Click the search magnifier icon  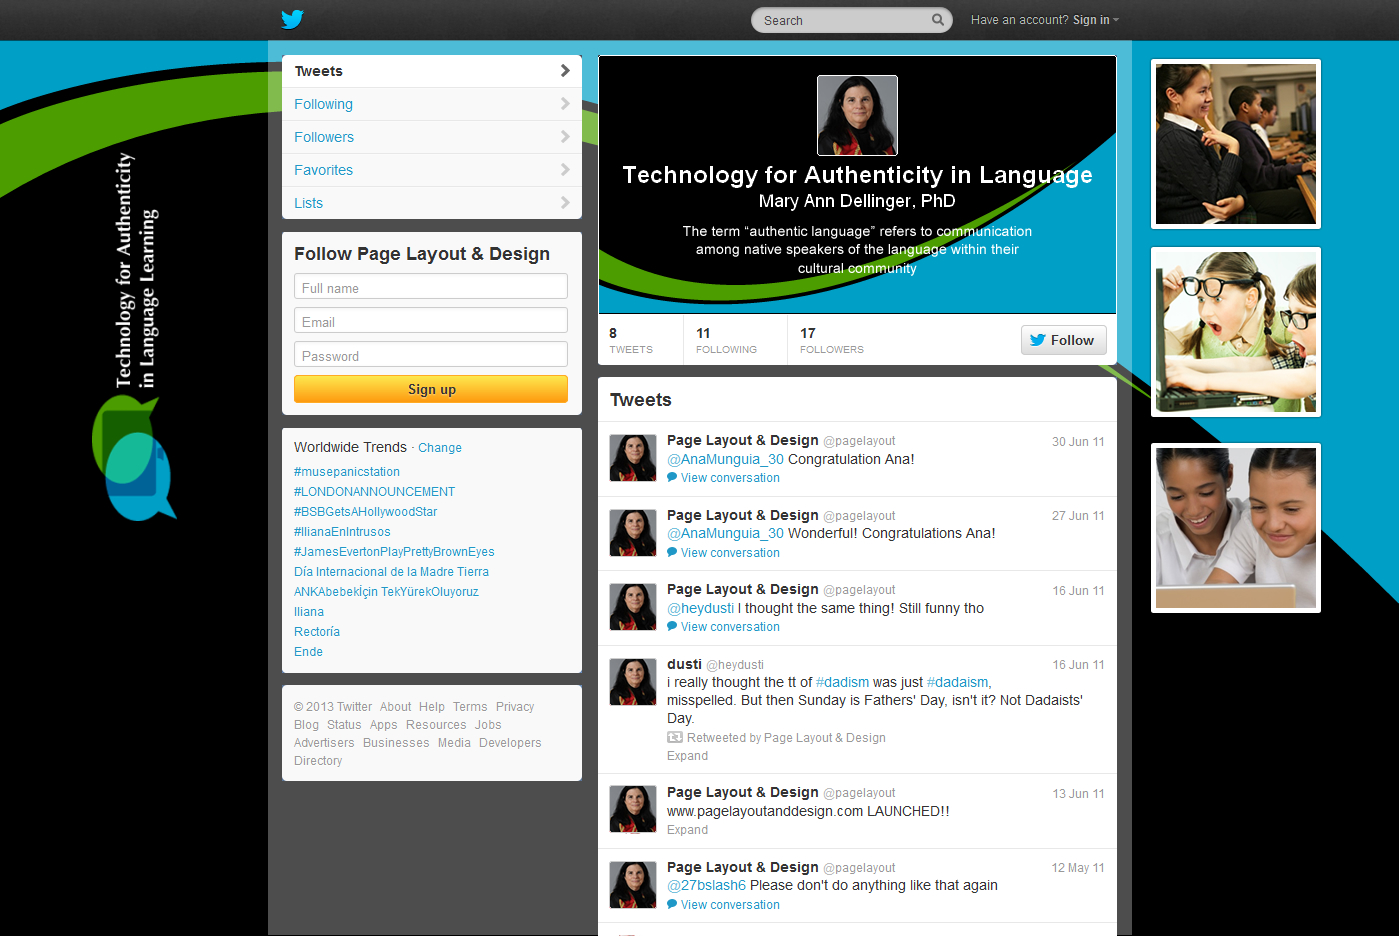937,20
